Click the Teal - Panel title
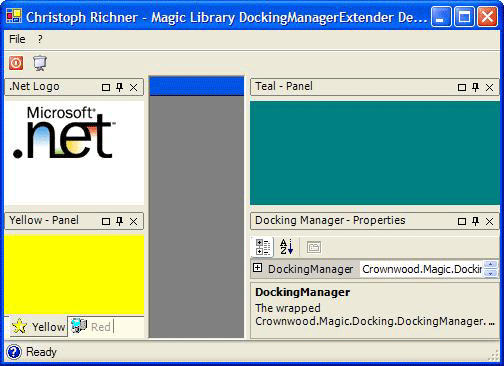This screenshot has width=504, height=366. click(x=284, y=86)
